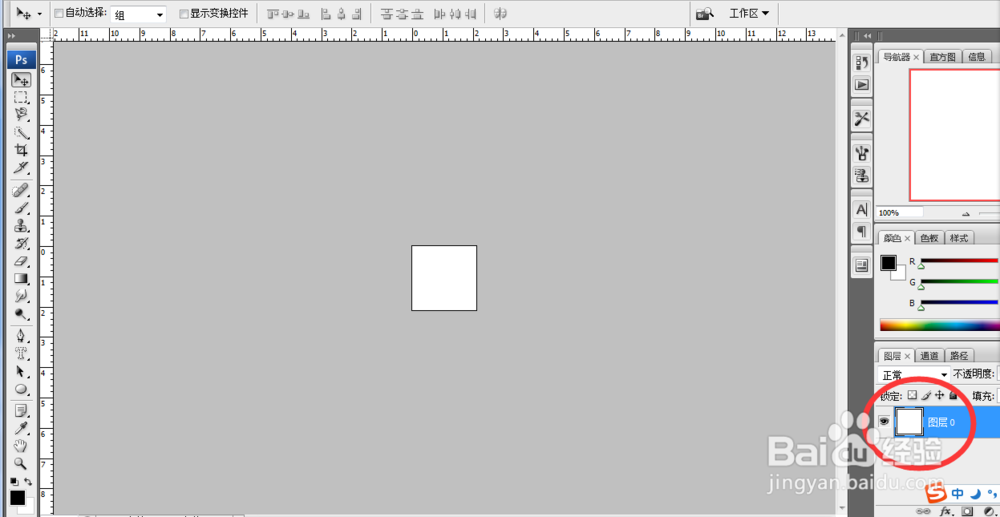This screenshot has width=1000, height=517.
Task: Open the 组 auto-select dropdown
Action: point(138,14)
